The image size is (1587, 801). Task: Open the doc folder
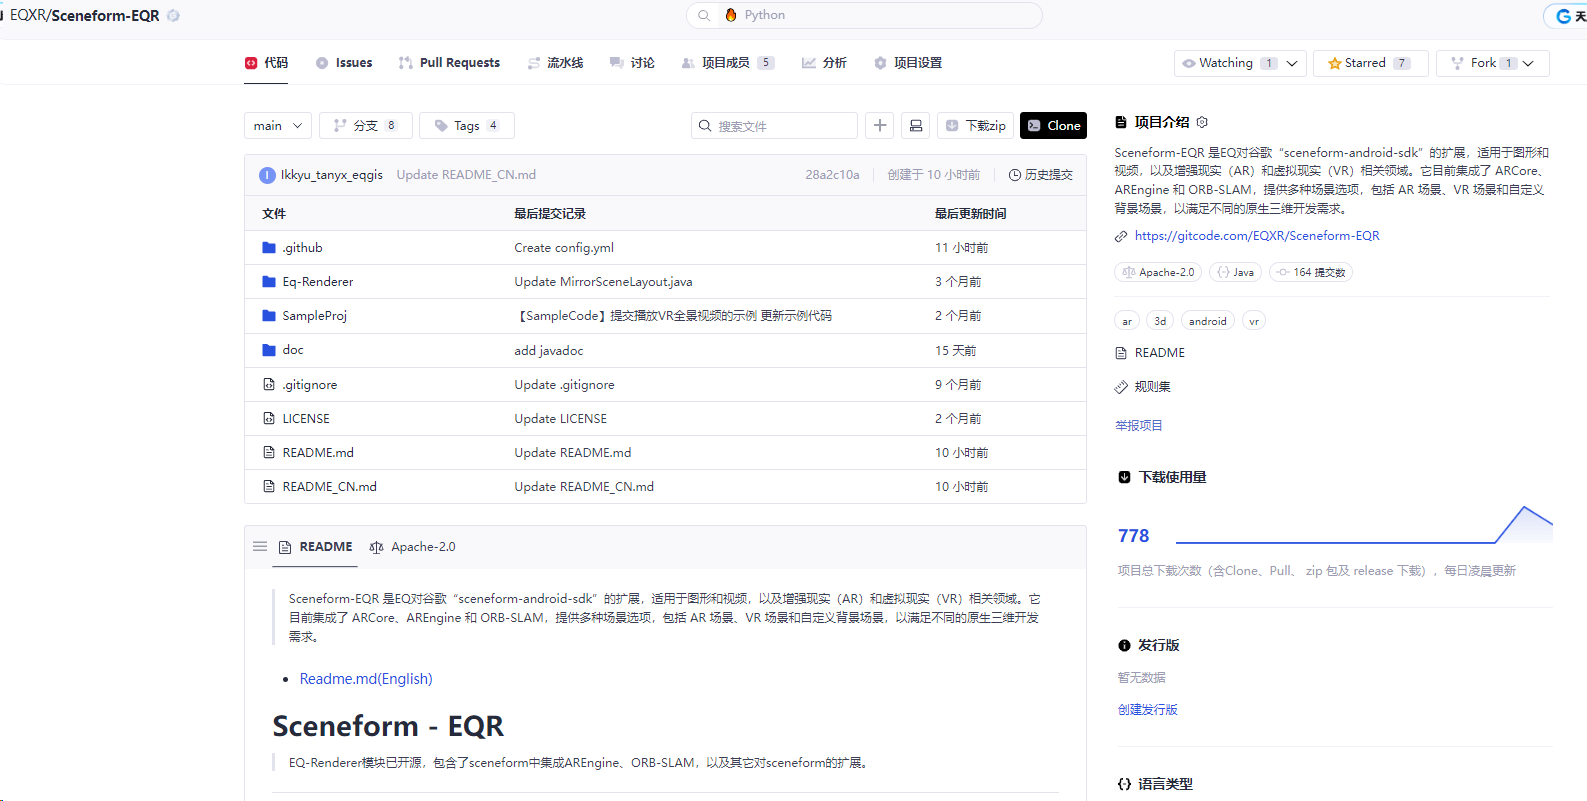pos(292,349)
